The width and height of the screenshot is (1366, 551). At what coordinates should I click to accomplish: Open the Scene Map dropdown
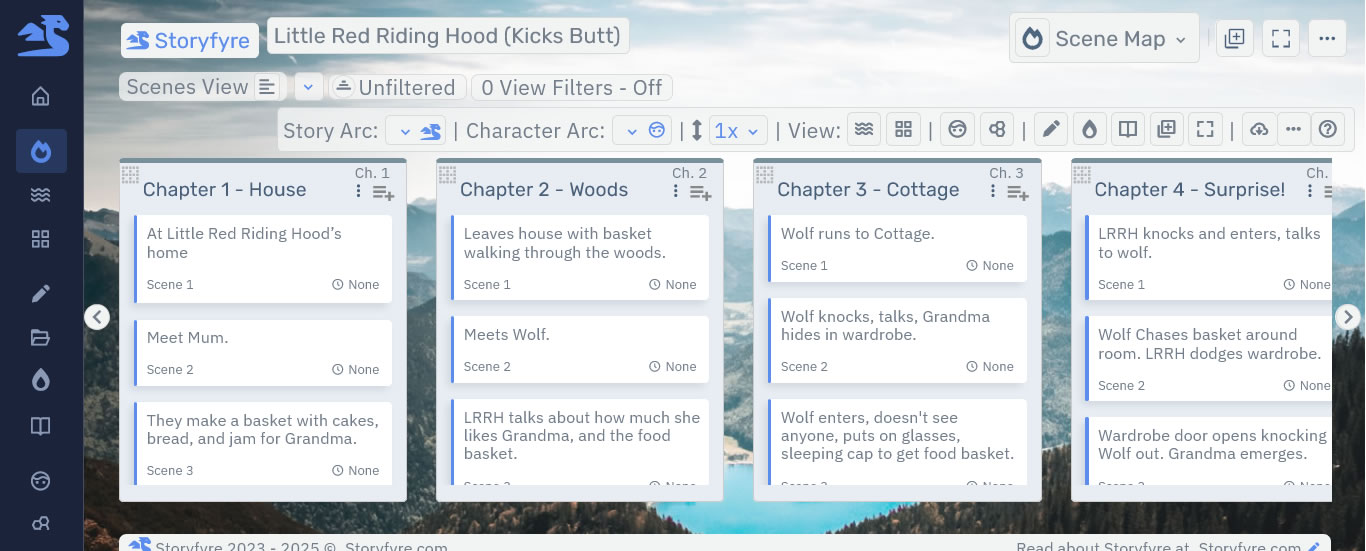coord(1104,39)
